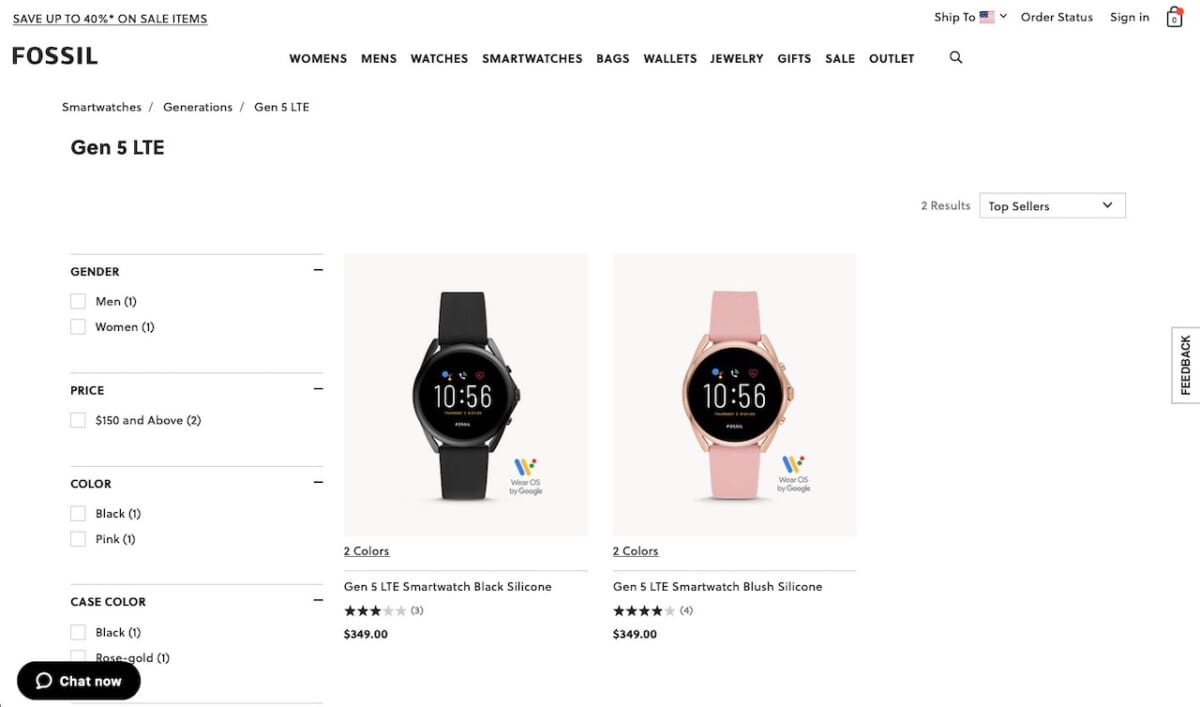This screenshot has height=707, width=1200.
Task: Click star rating of Black Silicone watch
Action: click(x=376, y=610)
